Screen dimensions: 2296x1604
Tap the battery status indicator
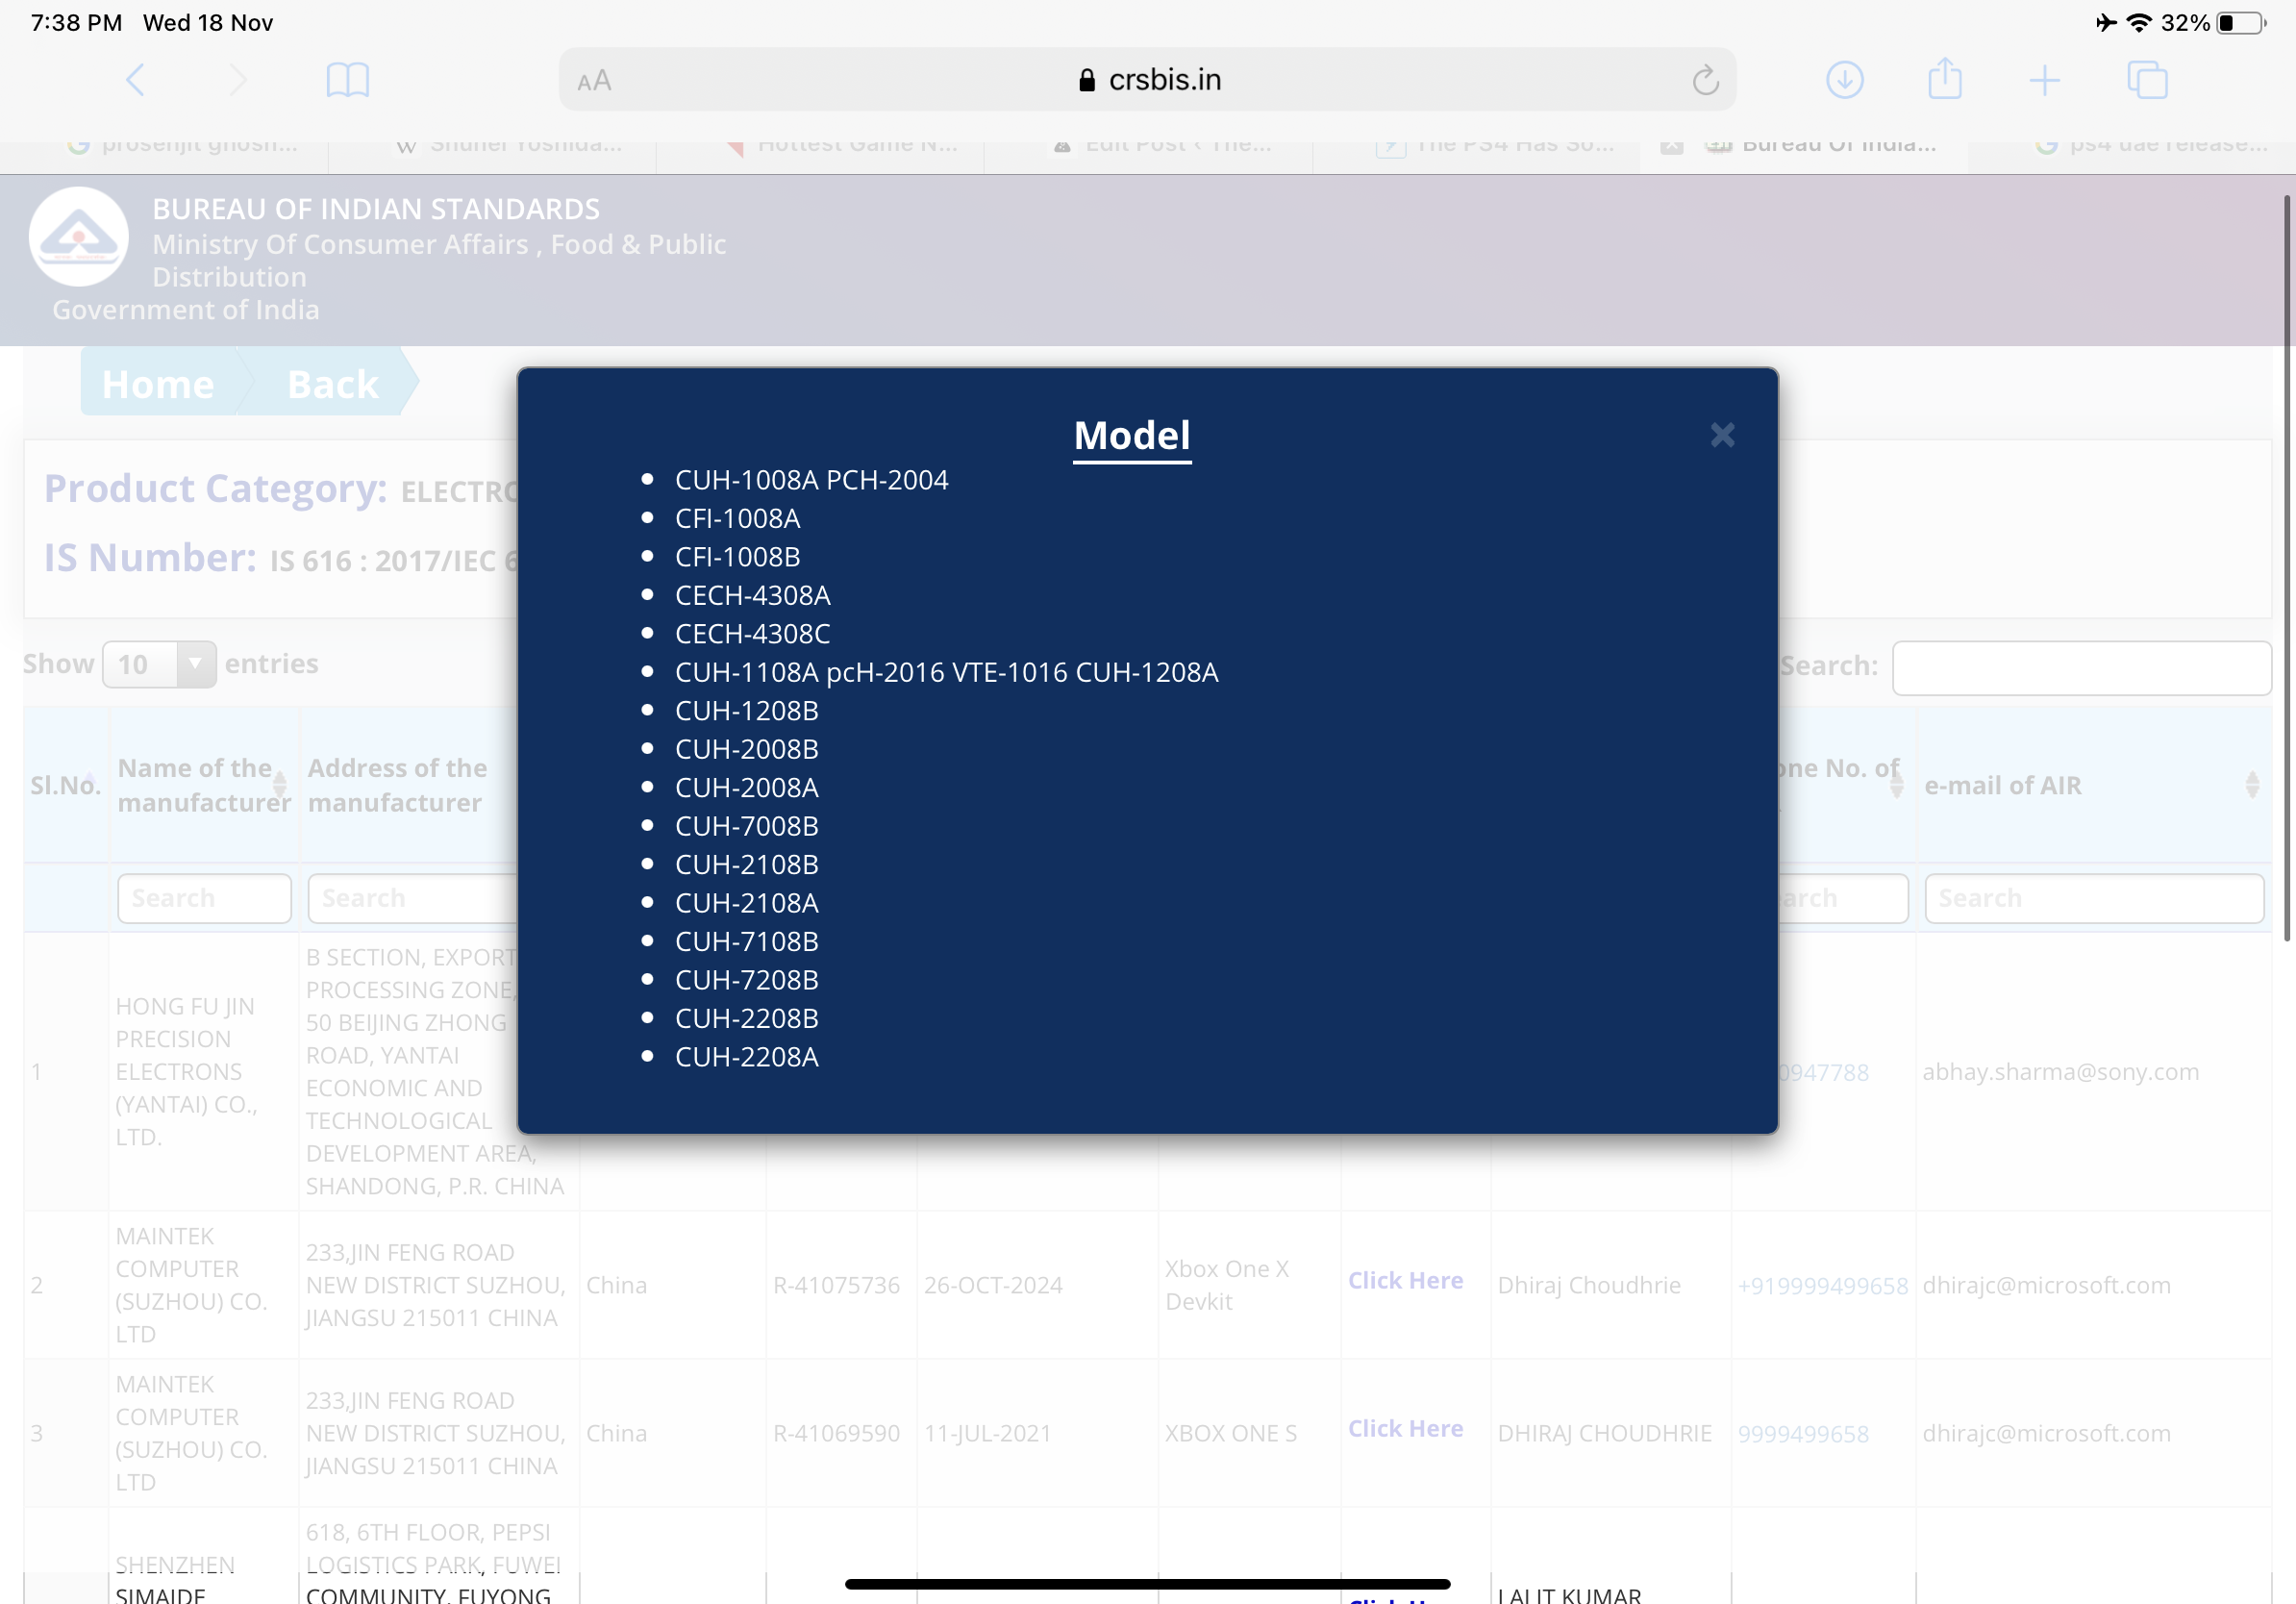[2241, 23]
